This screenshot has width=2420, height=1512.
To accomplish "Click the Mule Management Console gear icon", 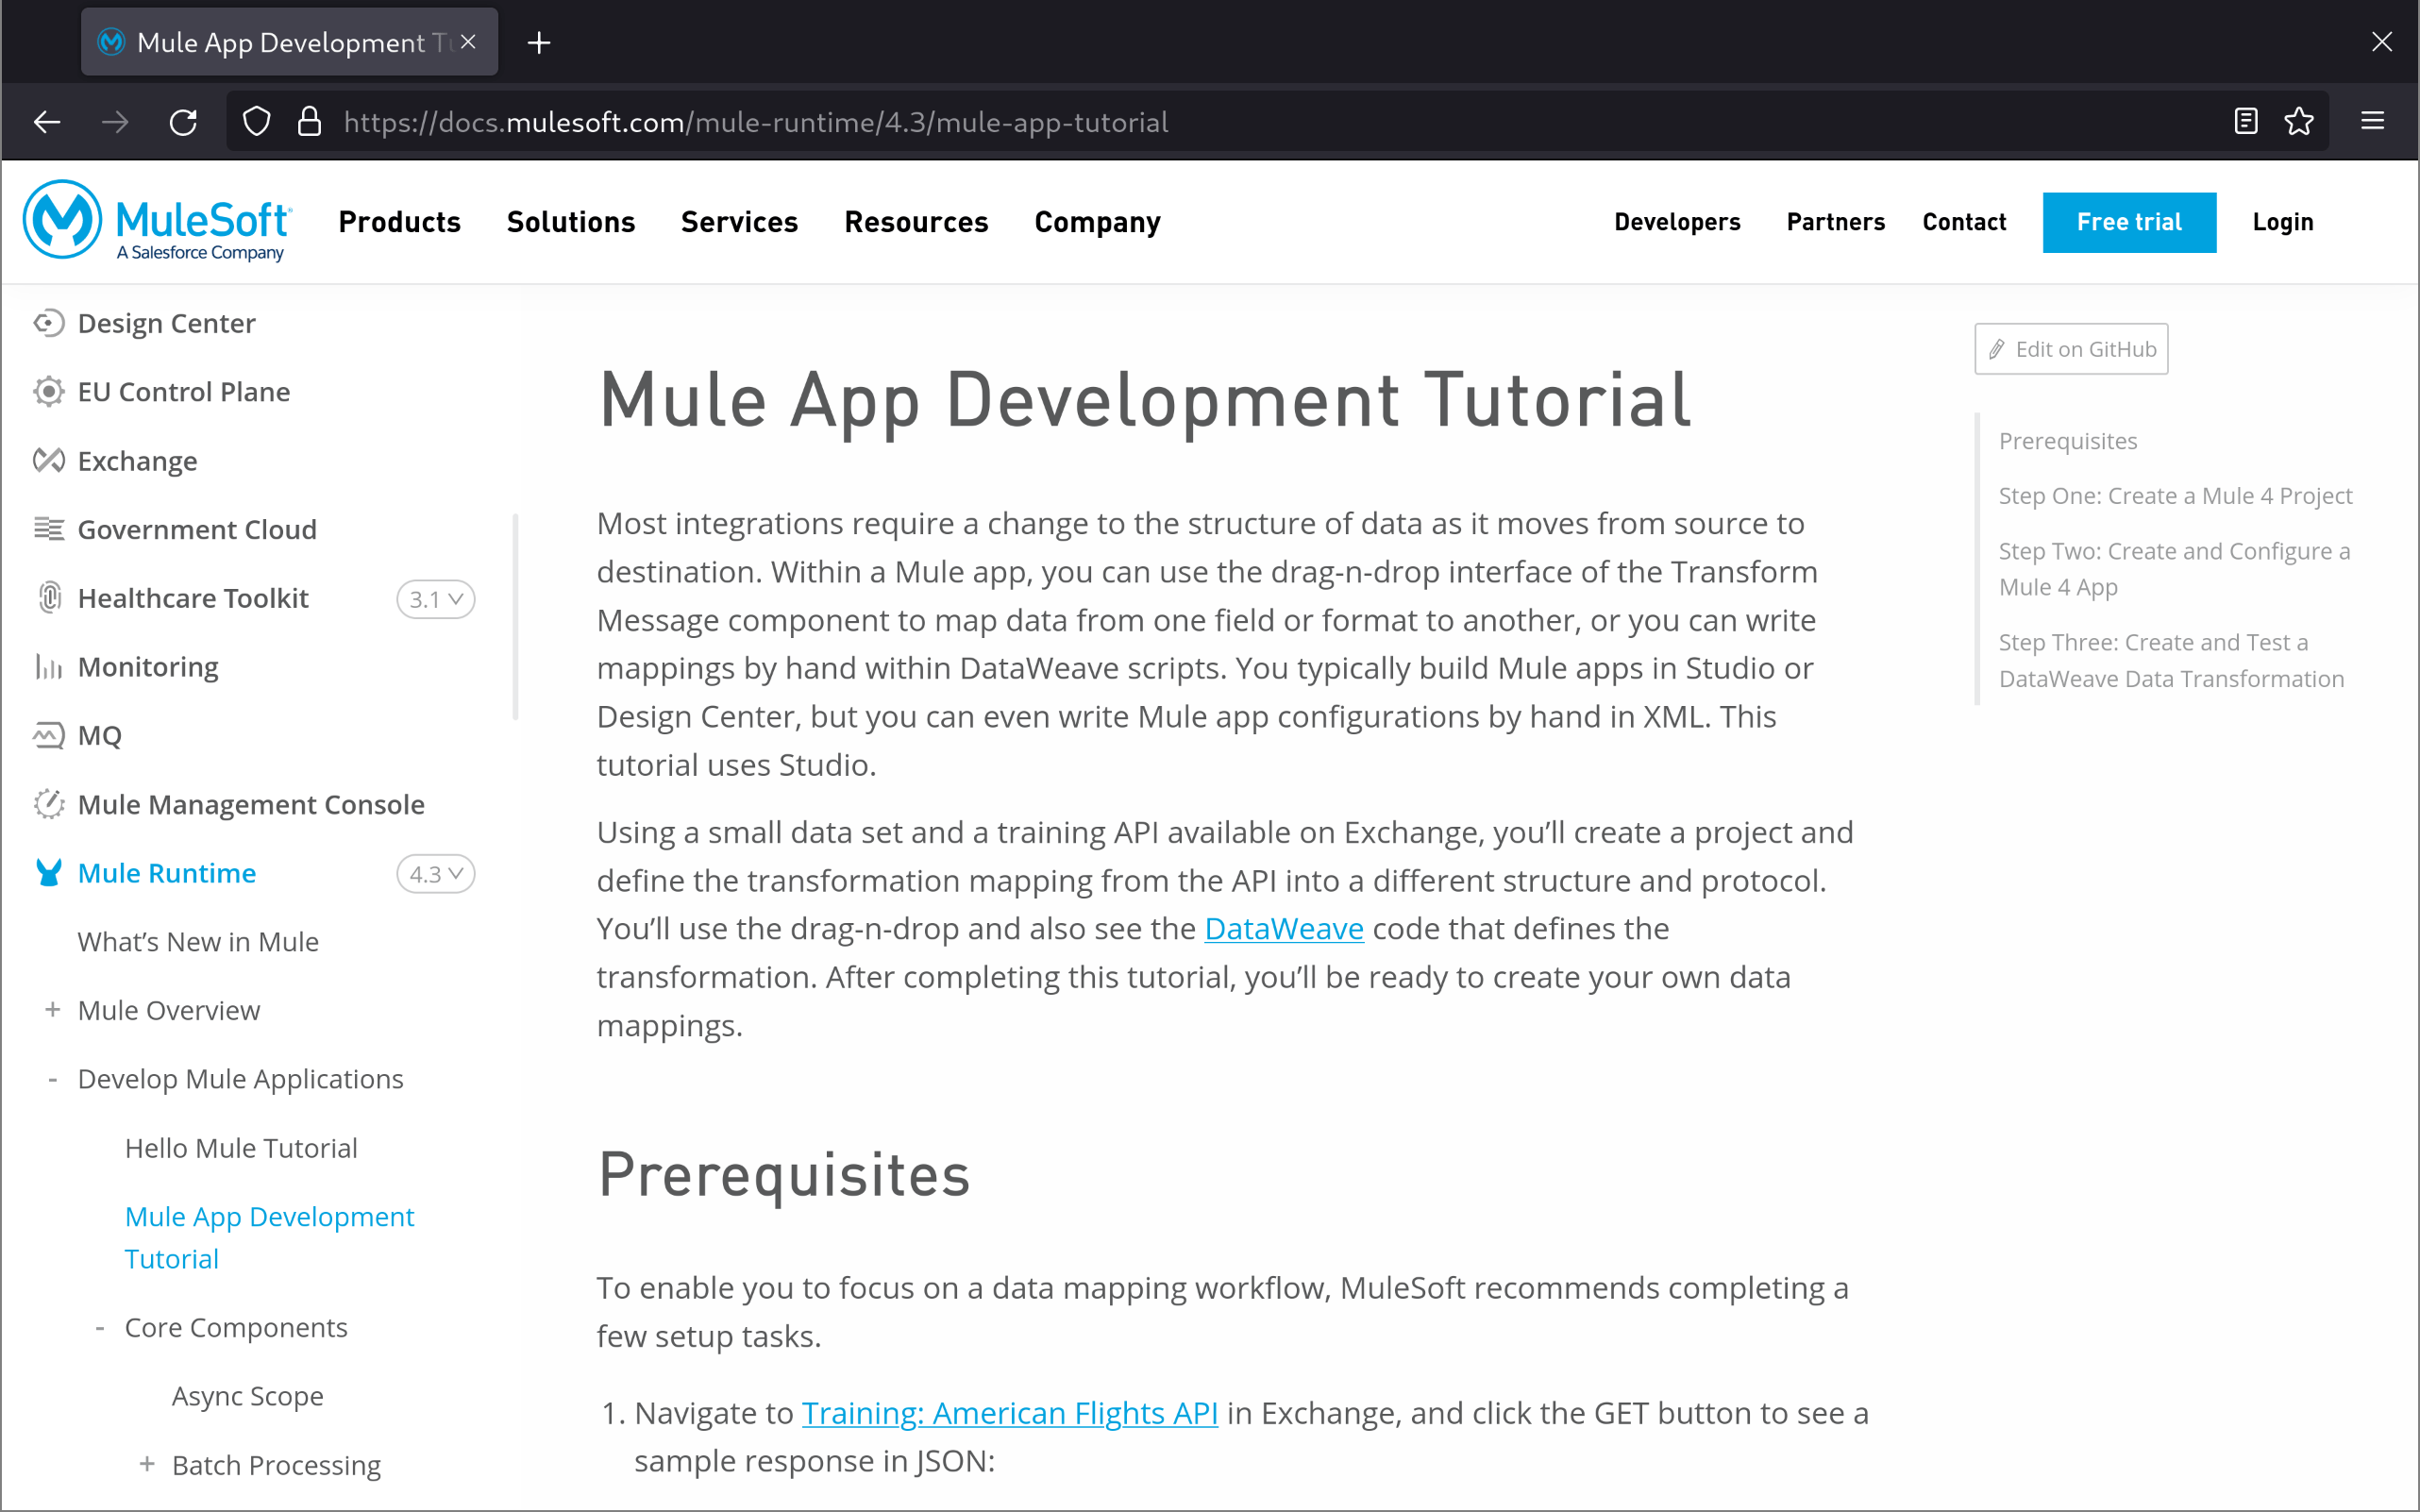I will (x=48, y=803).
